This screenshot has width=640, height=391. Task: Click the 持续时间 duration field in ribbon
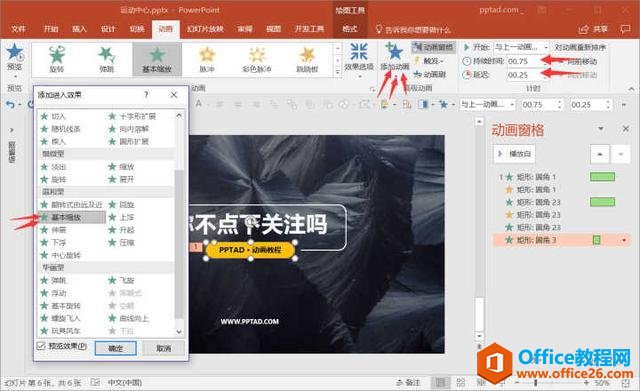click(x=525, y=61)
